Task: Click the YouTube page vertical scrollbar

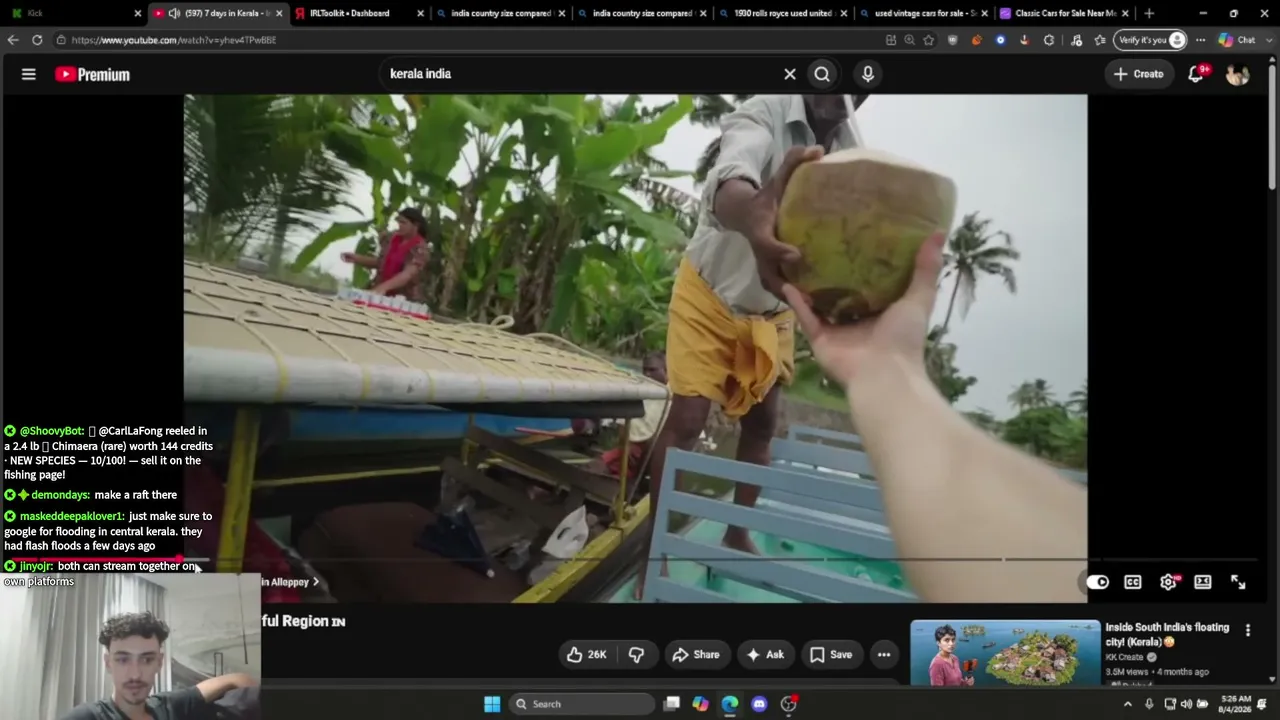Action: 1273,125
